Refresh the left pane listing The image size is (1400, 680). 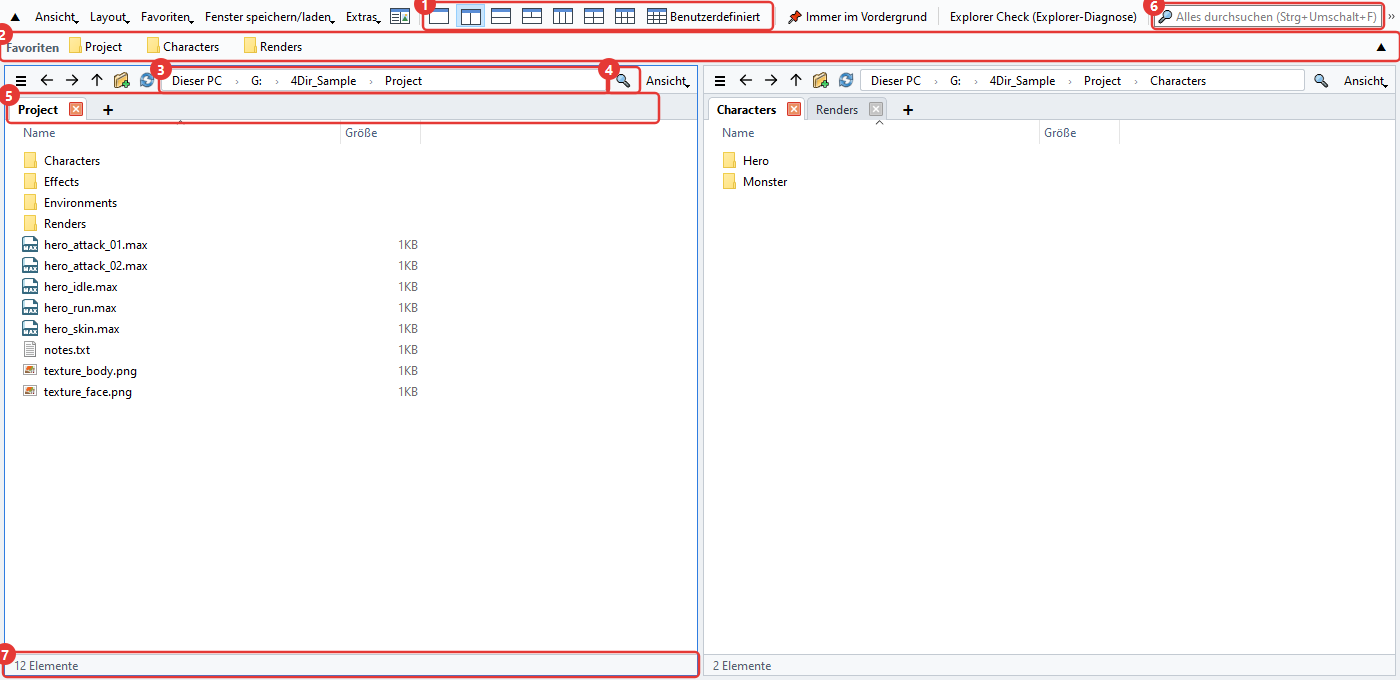(x=147, y=81)
